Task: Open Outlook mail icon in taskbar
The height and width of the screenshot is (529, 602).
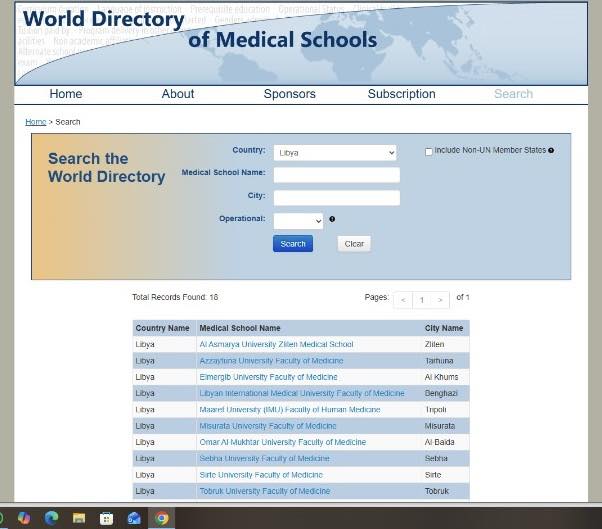Action: point(134,518)
